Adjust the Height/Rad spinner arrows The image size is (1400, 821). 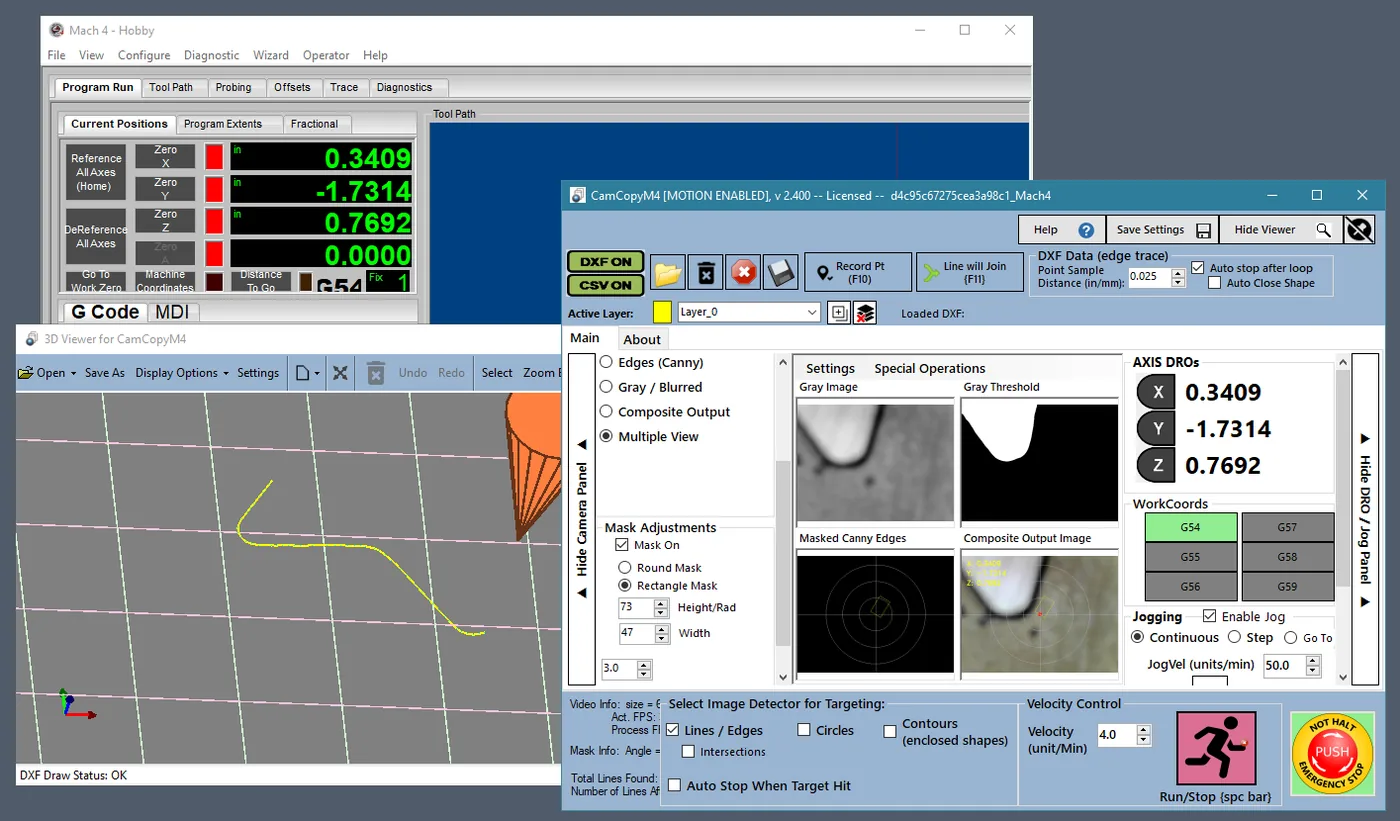tap(661, 608)
